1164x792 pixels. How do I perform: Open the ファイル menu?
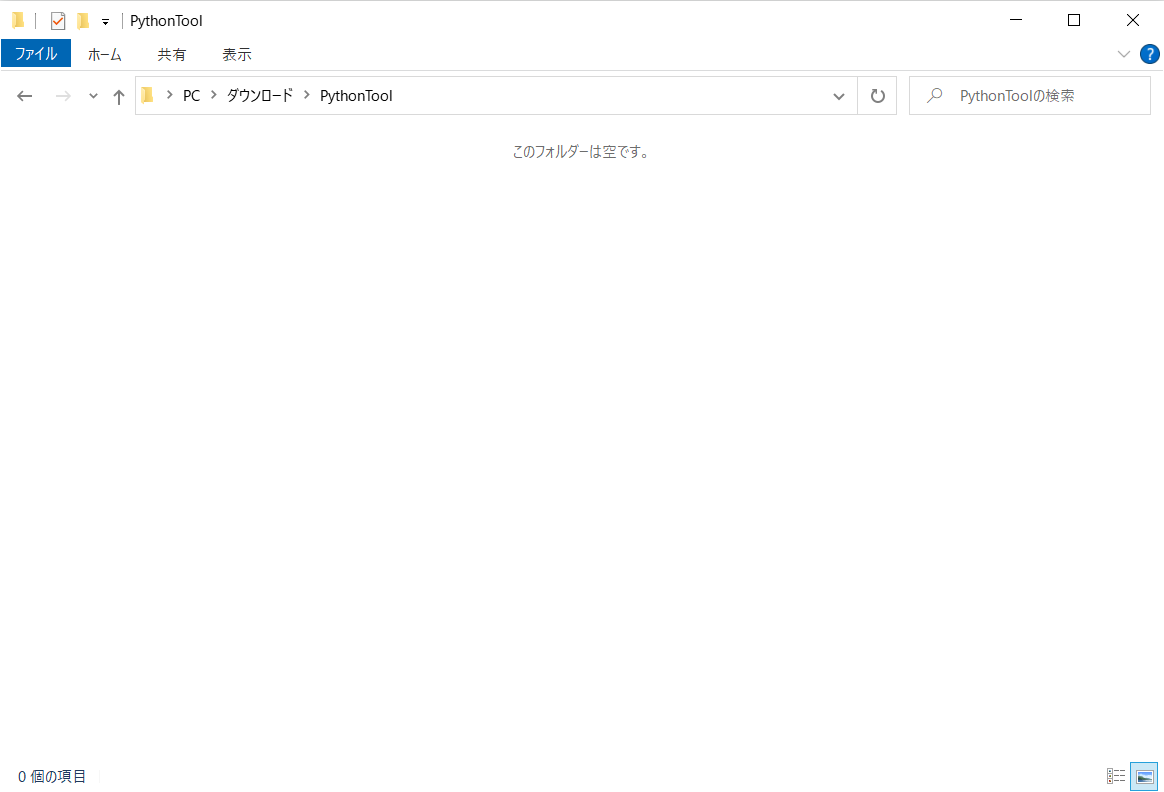(x=36, y=54)
